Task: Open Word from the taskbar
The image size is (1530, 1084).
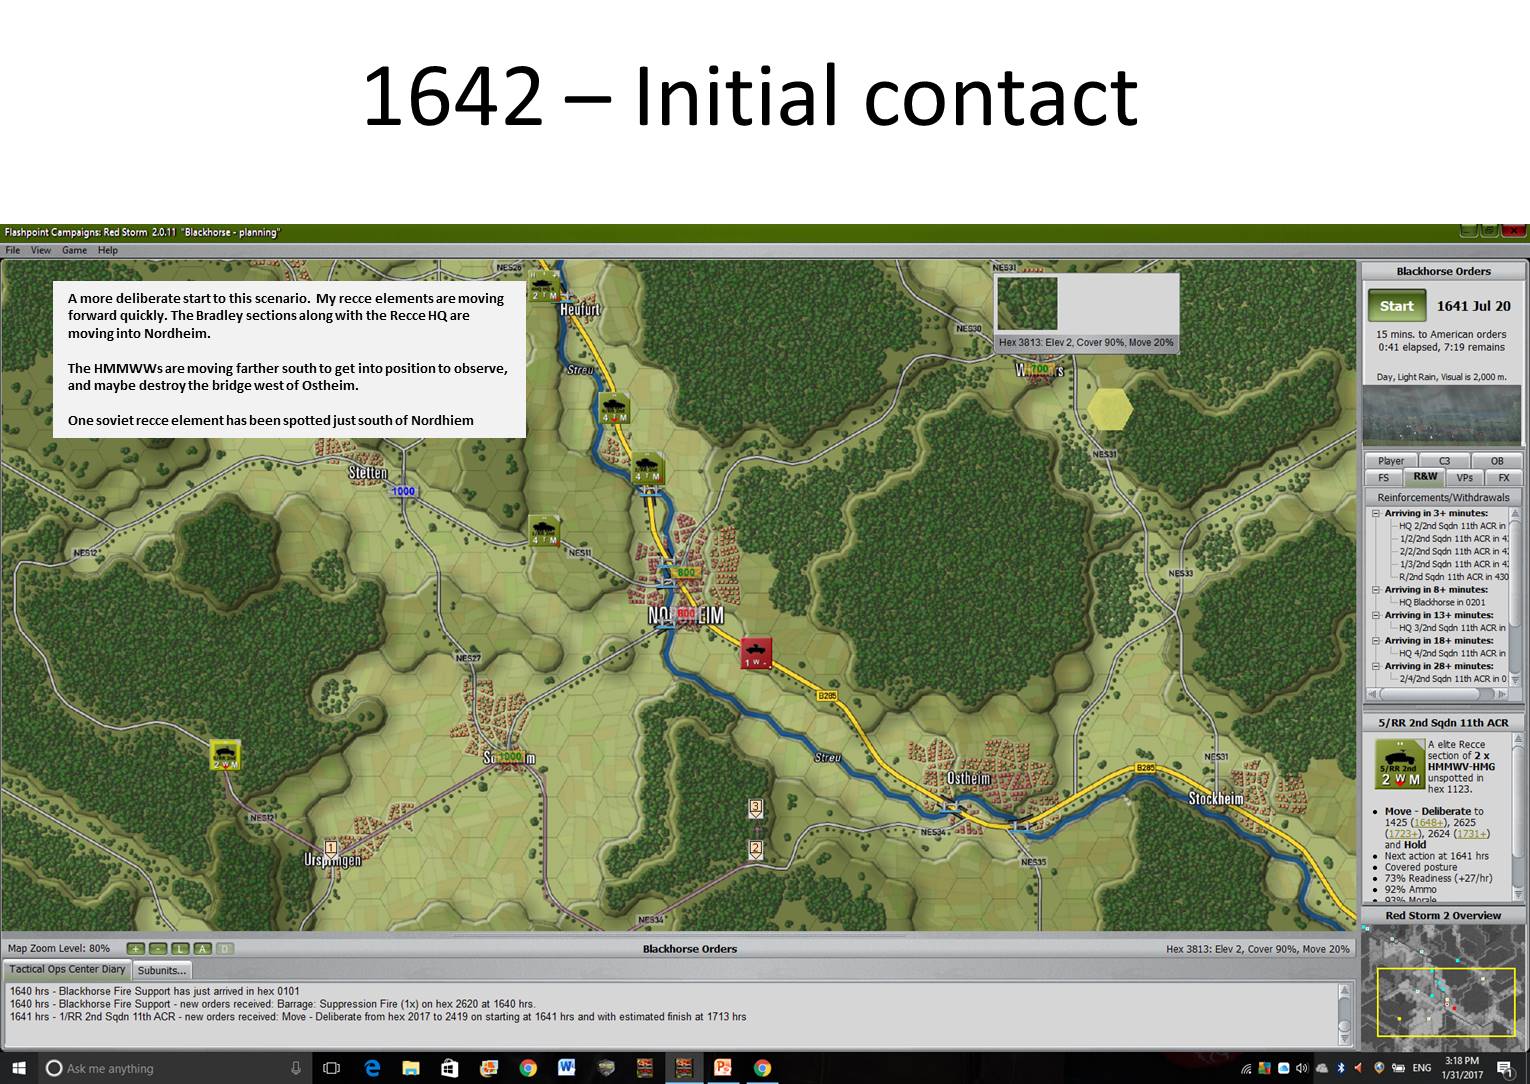Action: [567, 1068]
